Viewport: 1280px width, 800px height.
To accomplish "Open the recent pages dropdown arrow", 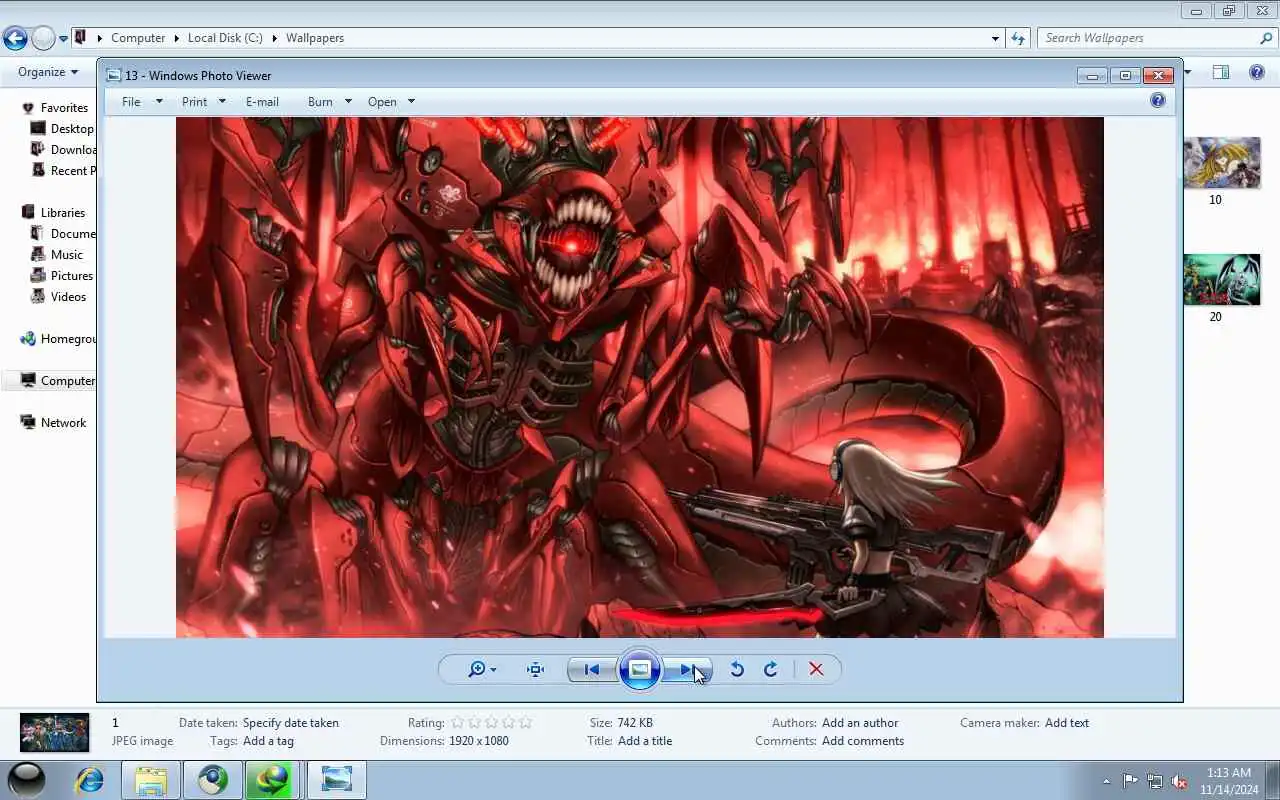I will 64,39.
